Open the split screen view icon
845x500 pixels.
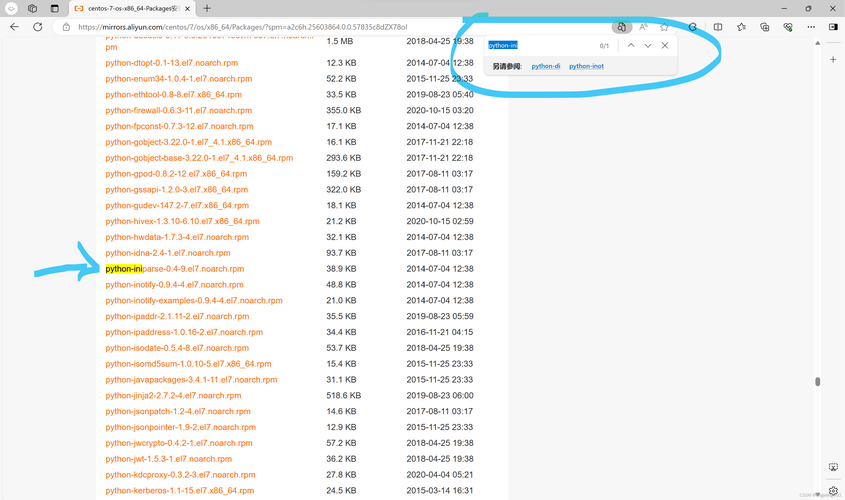pos(718,27)
